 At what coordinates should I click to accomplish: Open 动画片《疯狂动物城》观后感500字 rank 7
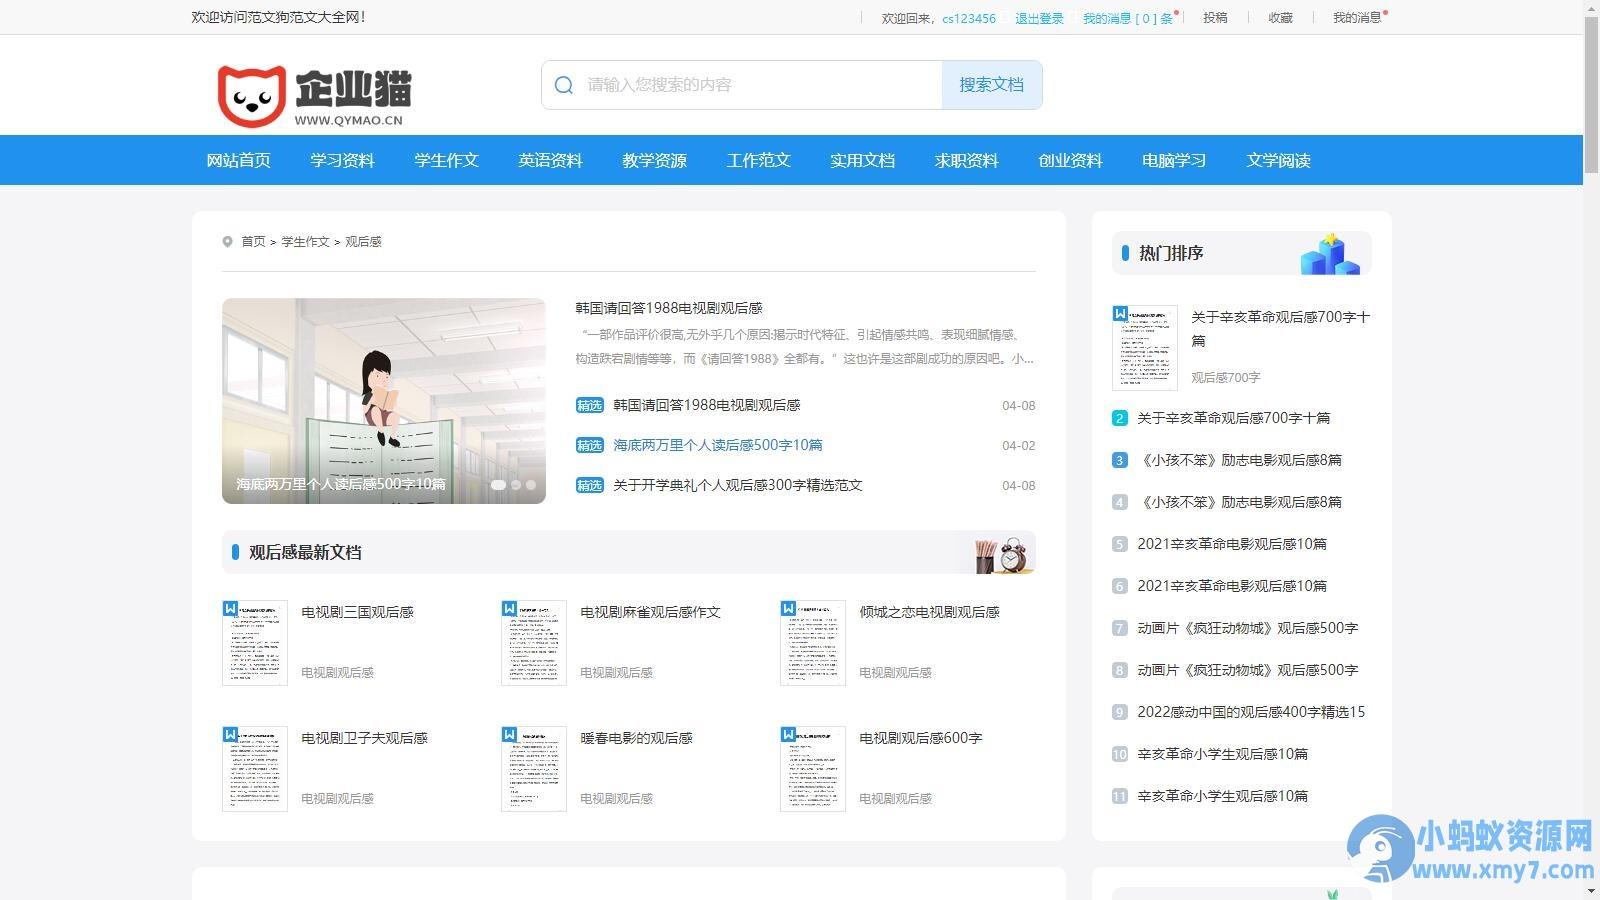click(1248, 628)
